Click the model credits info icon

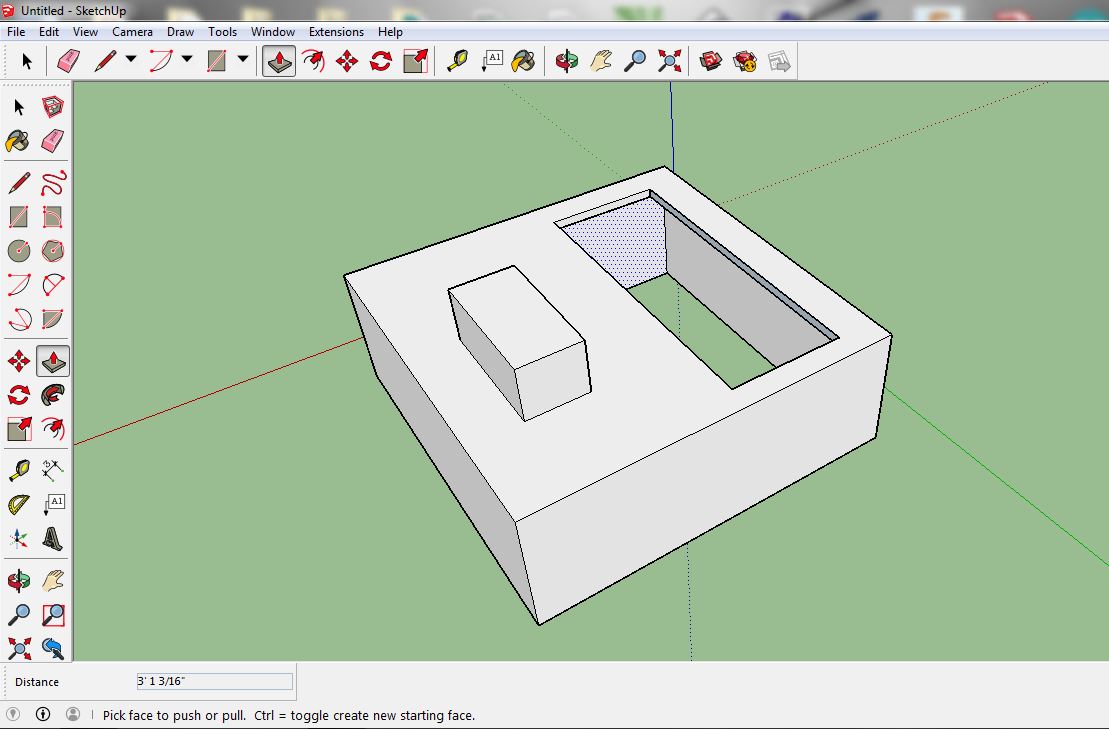(x=42, y=714)
